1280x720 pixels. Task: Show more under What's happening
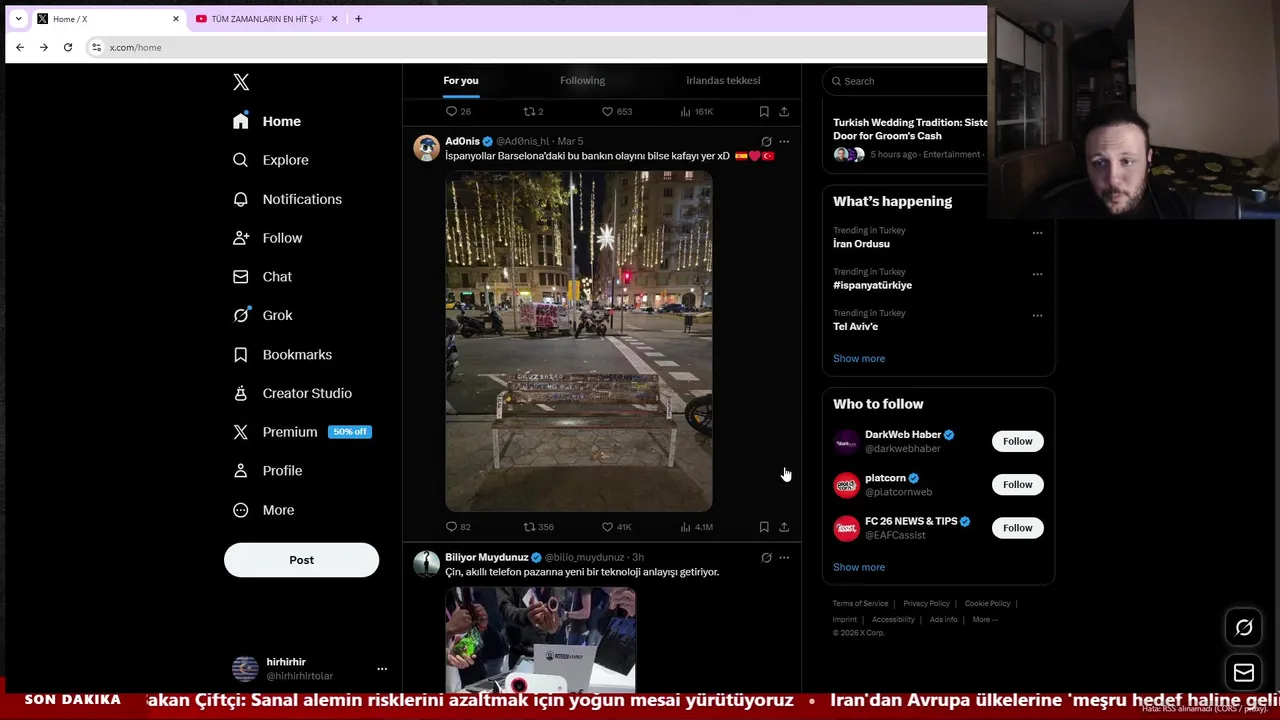(859, 358)
